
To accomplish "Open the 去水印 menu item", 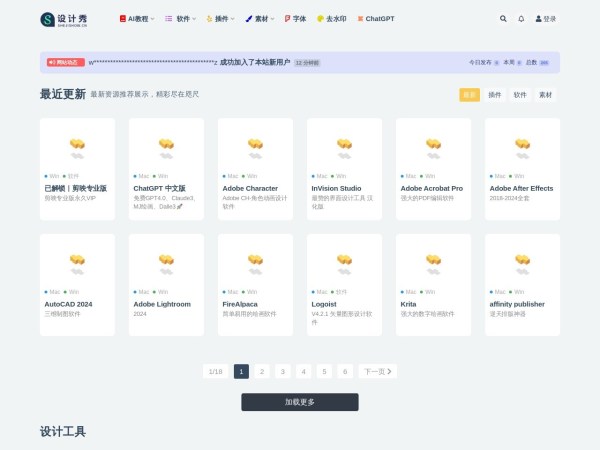I will point(332,19).
